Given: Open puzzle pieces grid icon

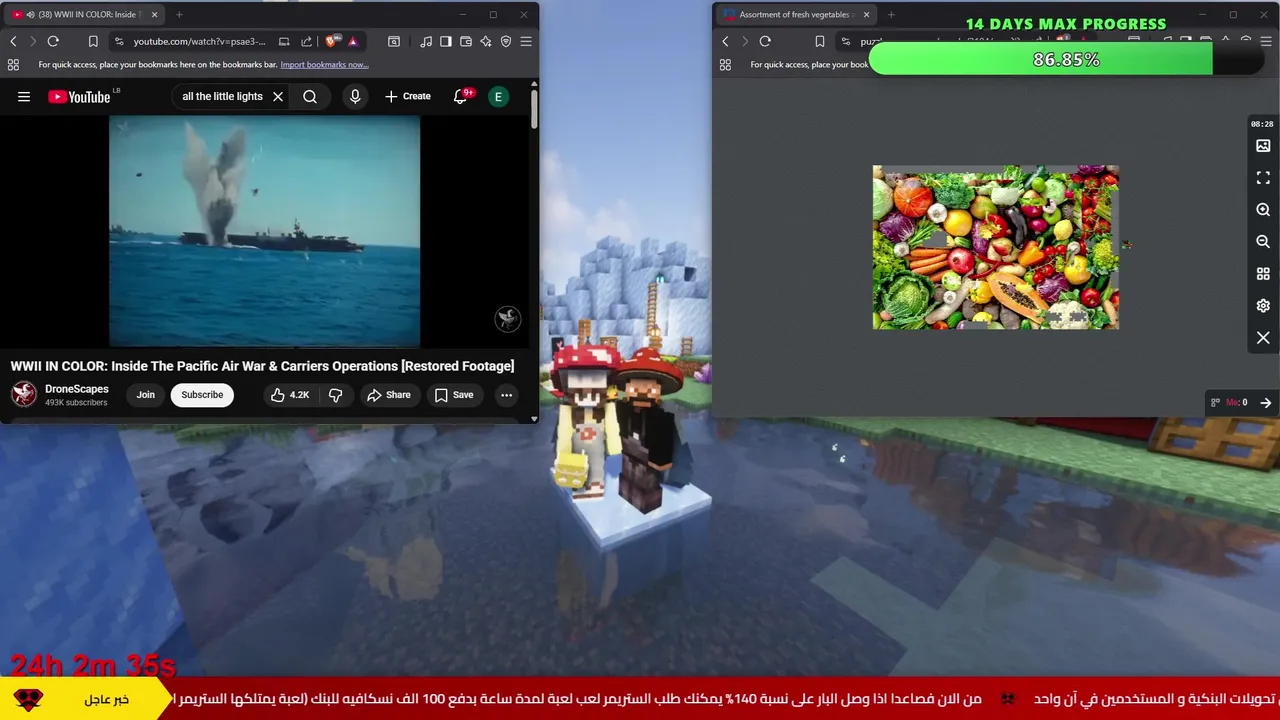Looking at the screenshot, I should (x=1263, y=274).
